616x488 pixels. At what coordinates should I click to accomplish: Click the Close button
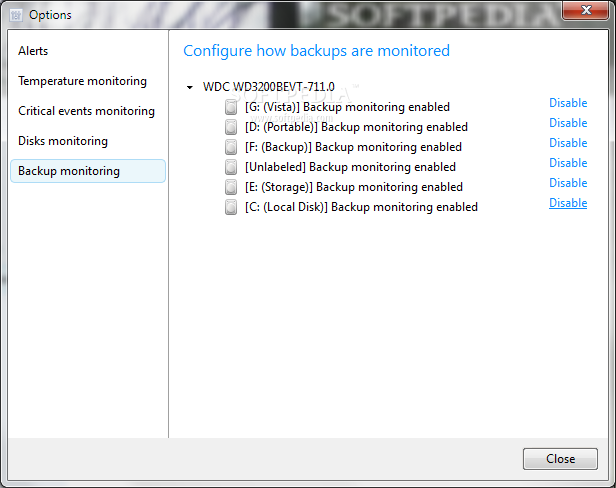[560, 459]
